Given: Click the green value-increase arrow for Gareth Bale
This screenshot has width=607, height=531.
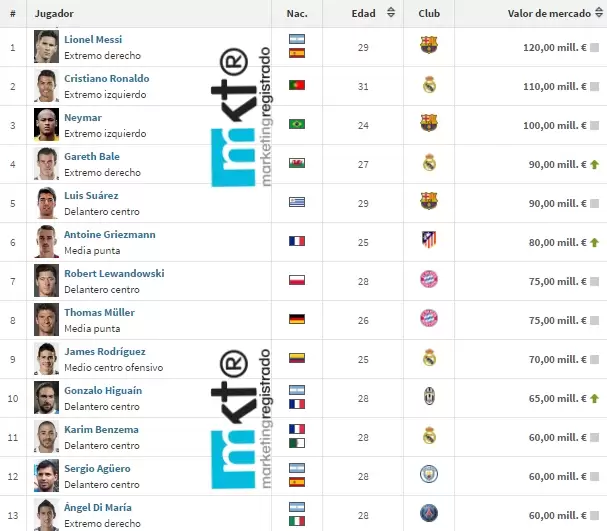Looking at the screenshot, I should pos(594,164).
